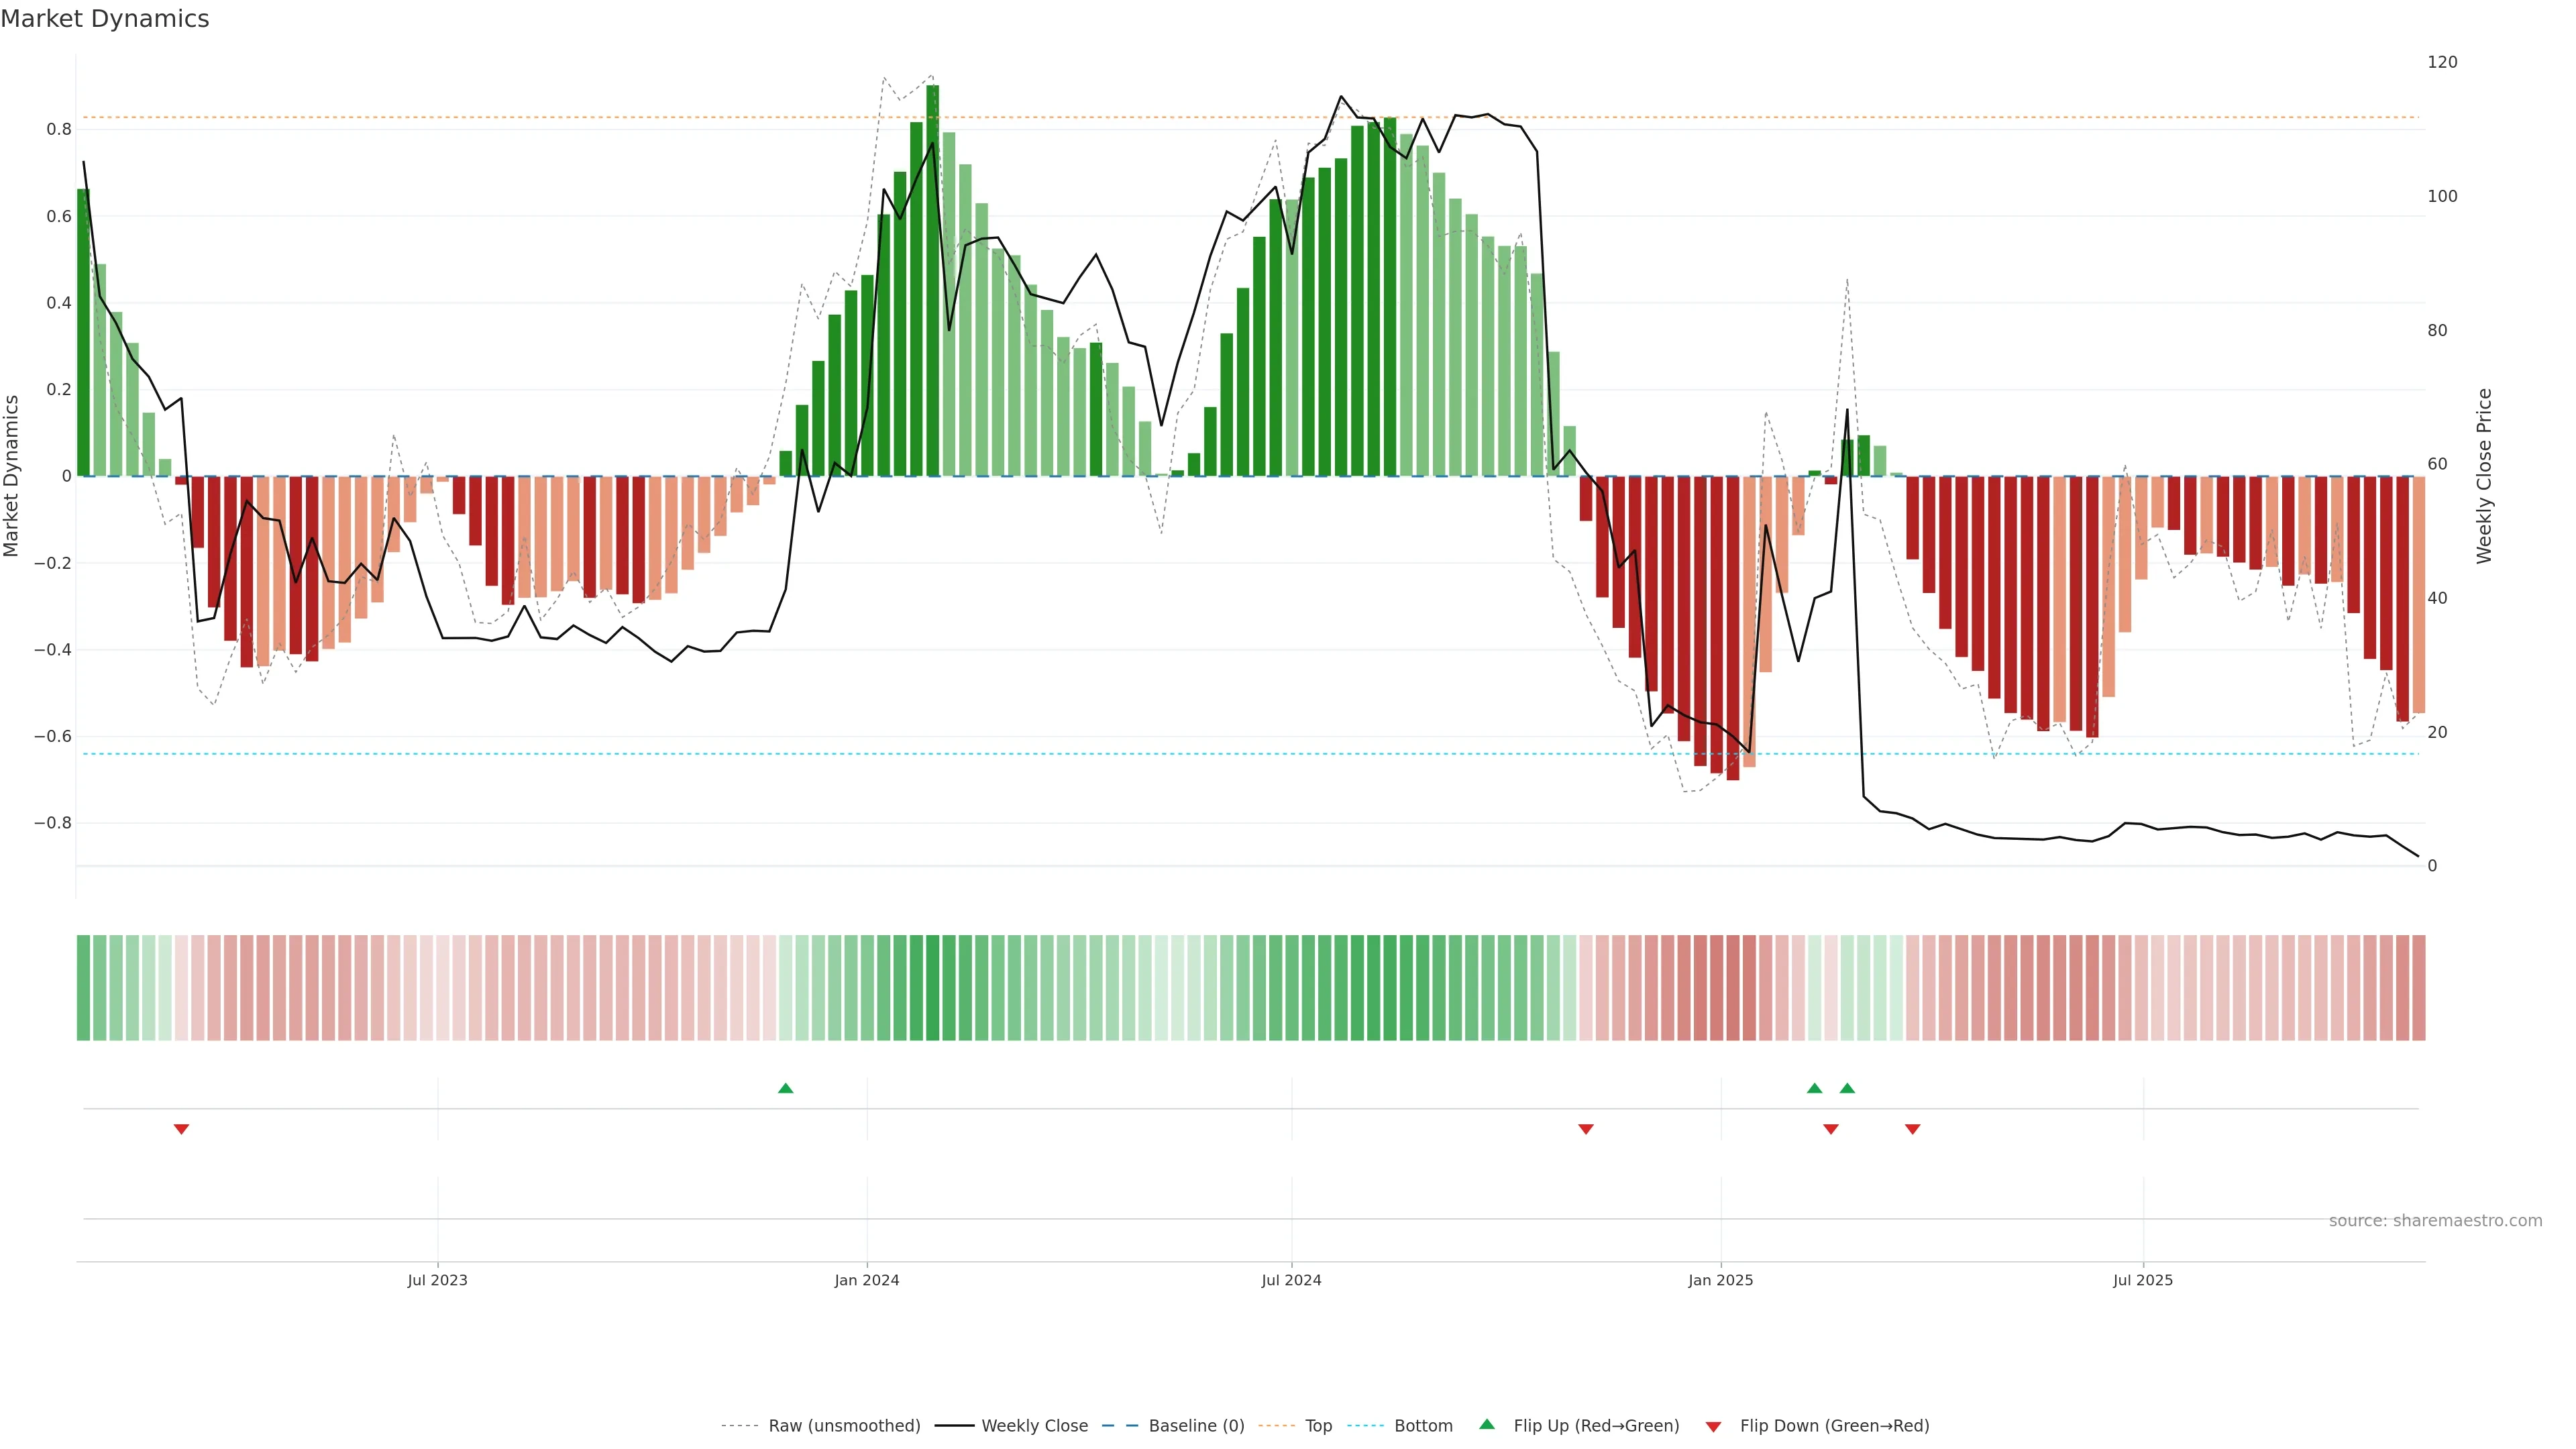2576x1449 pixels.
Task: Click the green flip-up marker before Jan 2024
Action: [785, 1088]
